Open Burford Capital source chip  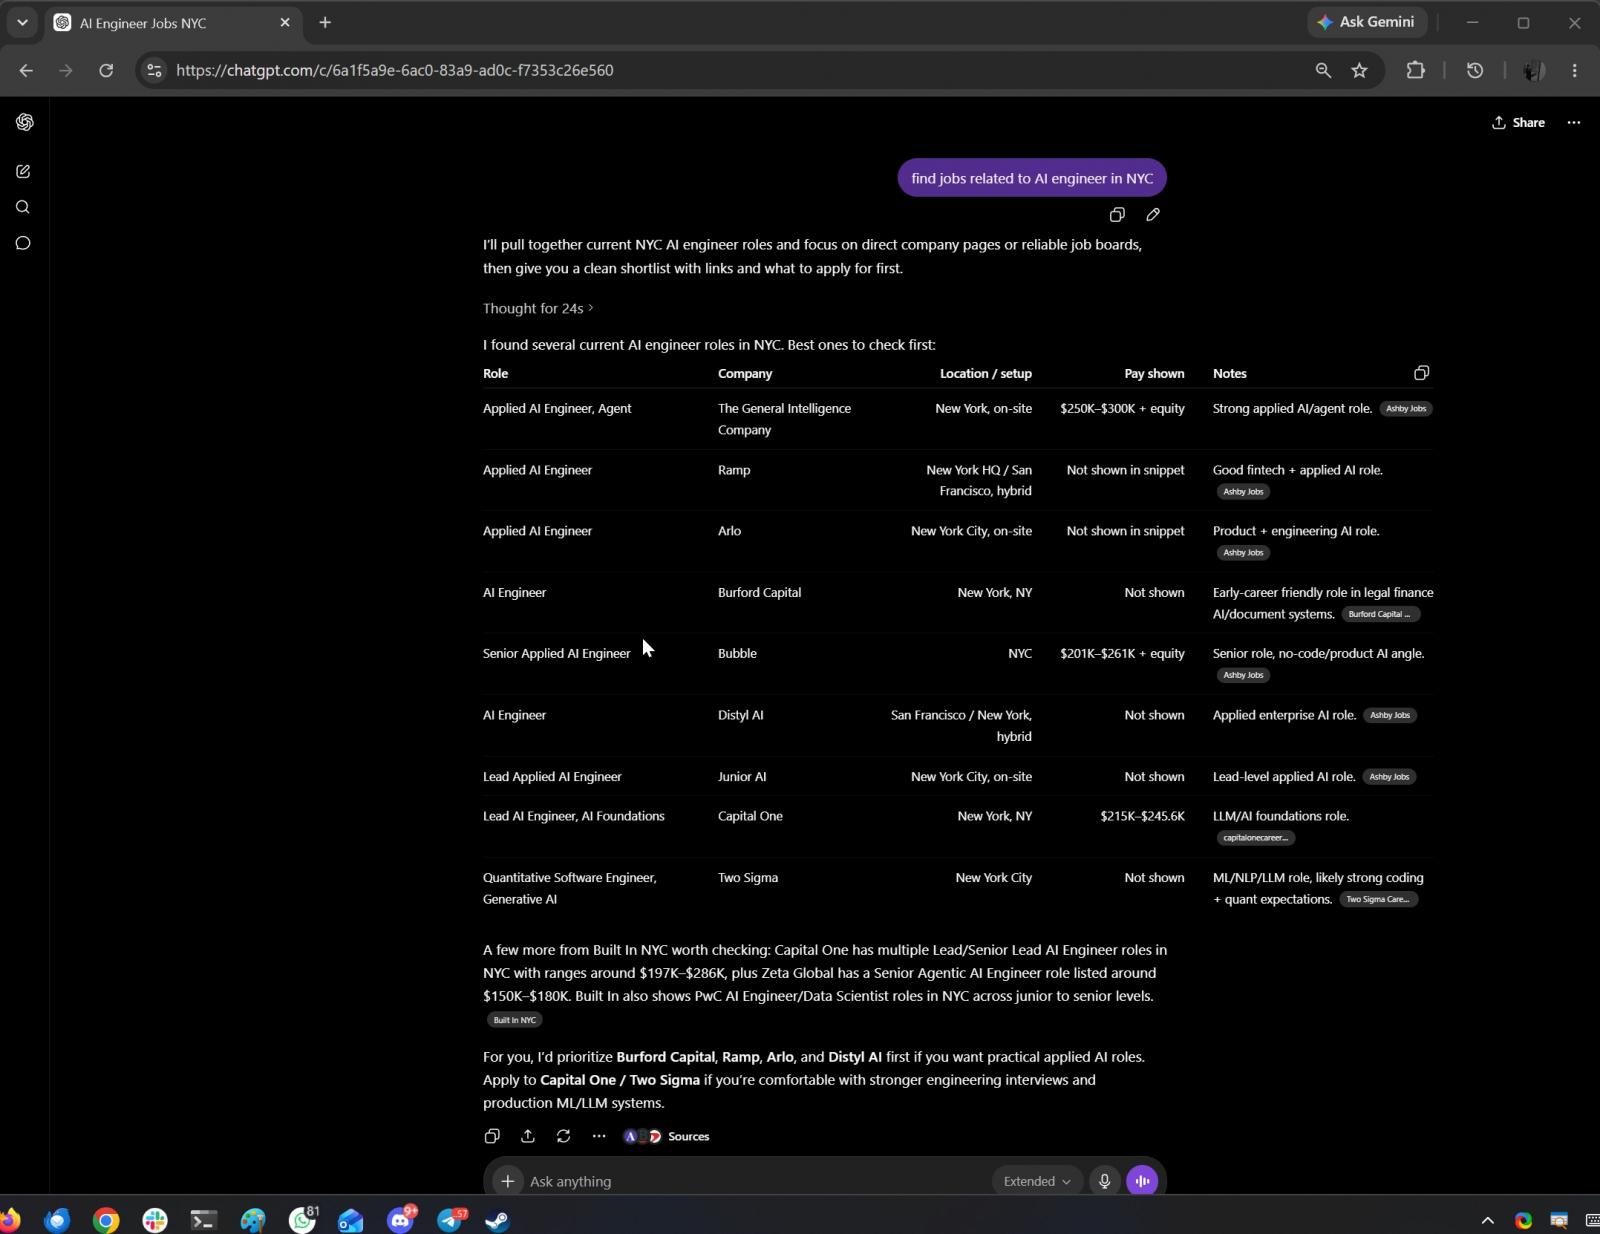1380,614
